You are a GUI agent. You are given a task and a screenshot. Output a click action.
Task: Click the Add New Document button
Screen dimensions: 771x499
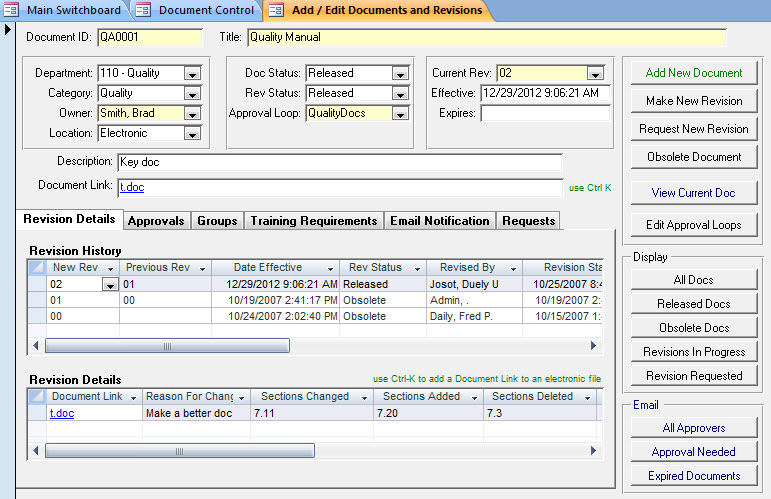click(694, 73)
